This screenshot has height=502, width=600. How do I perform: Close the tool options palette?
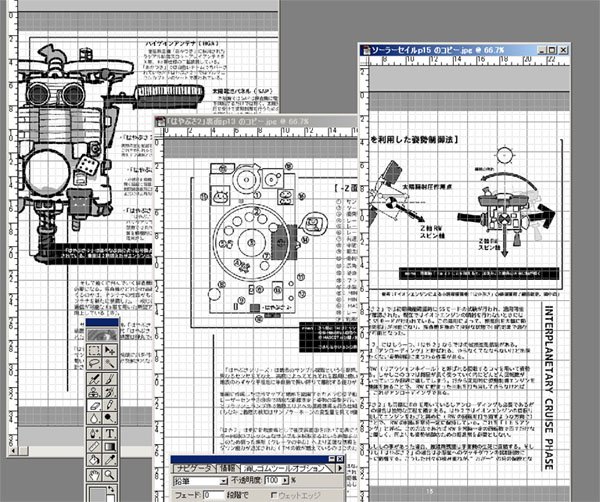(340, 459)
